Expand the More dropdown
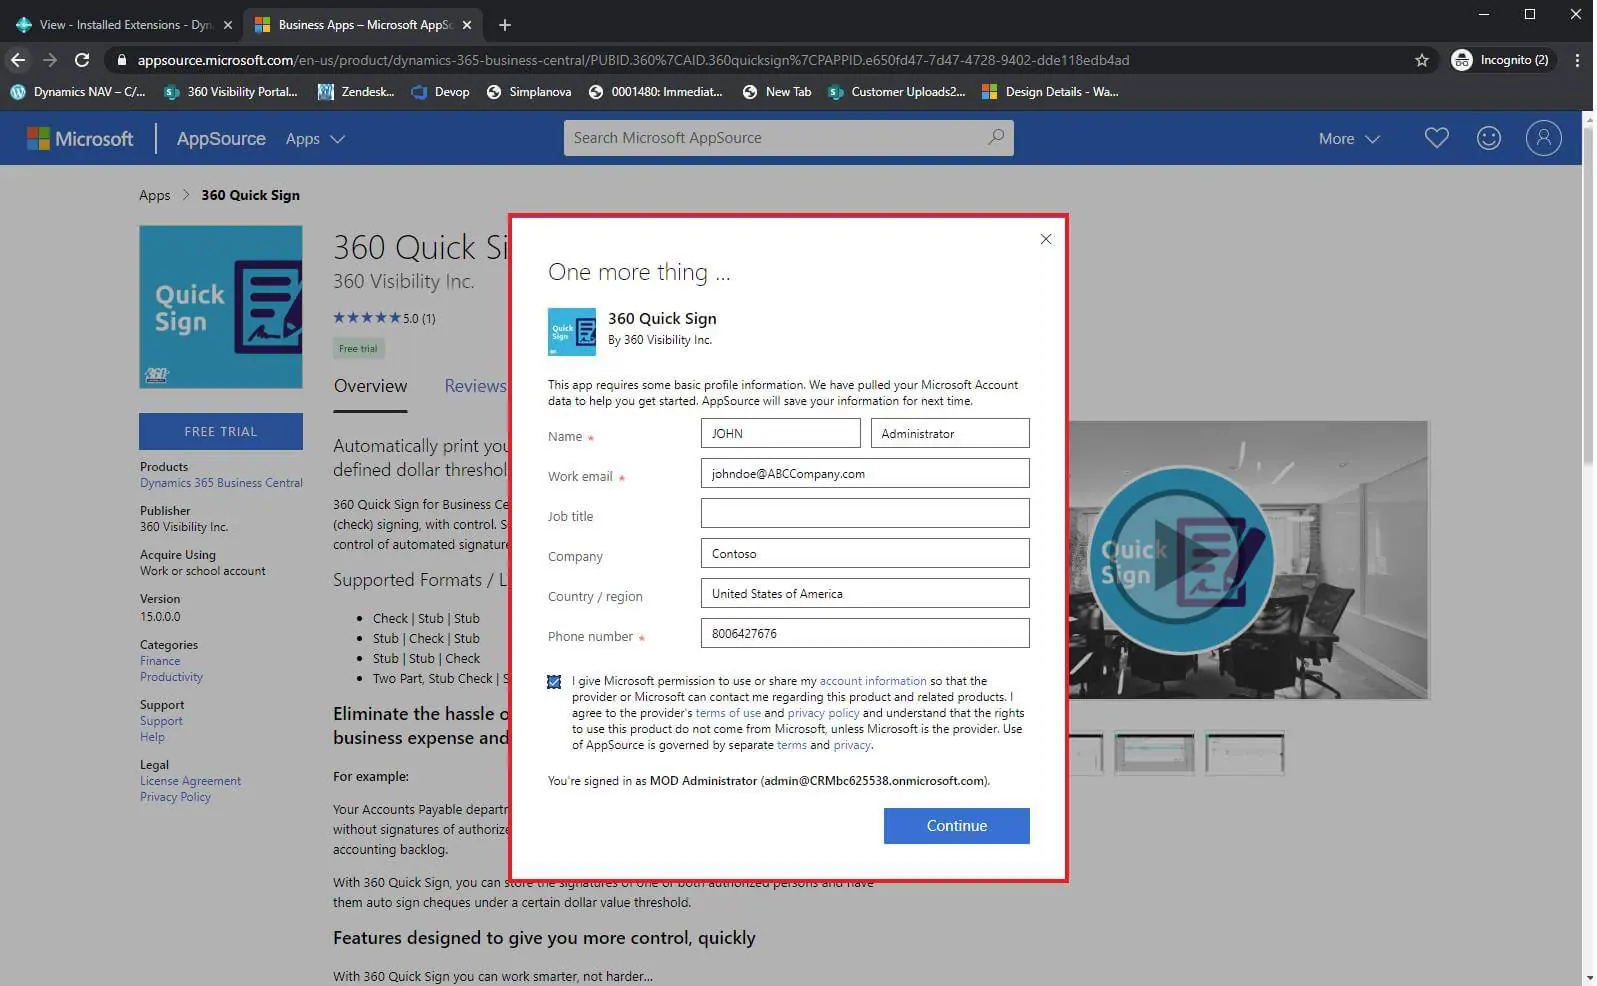Screen dimensions: 1597x986 [1349, 139]
